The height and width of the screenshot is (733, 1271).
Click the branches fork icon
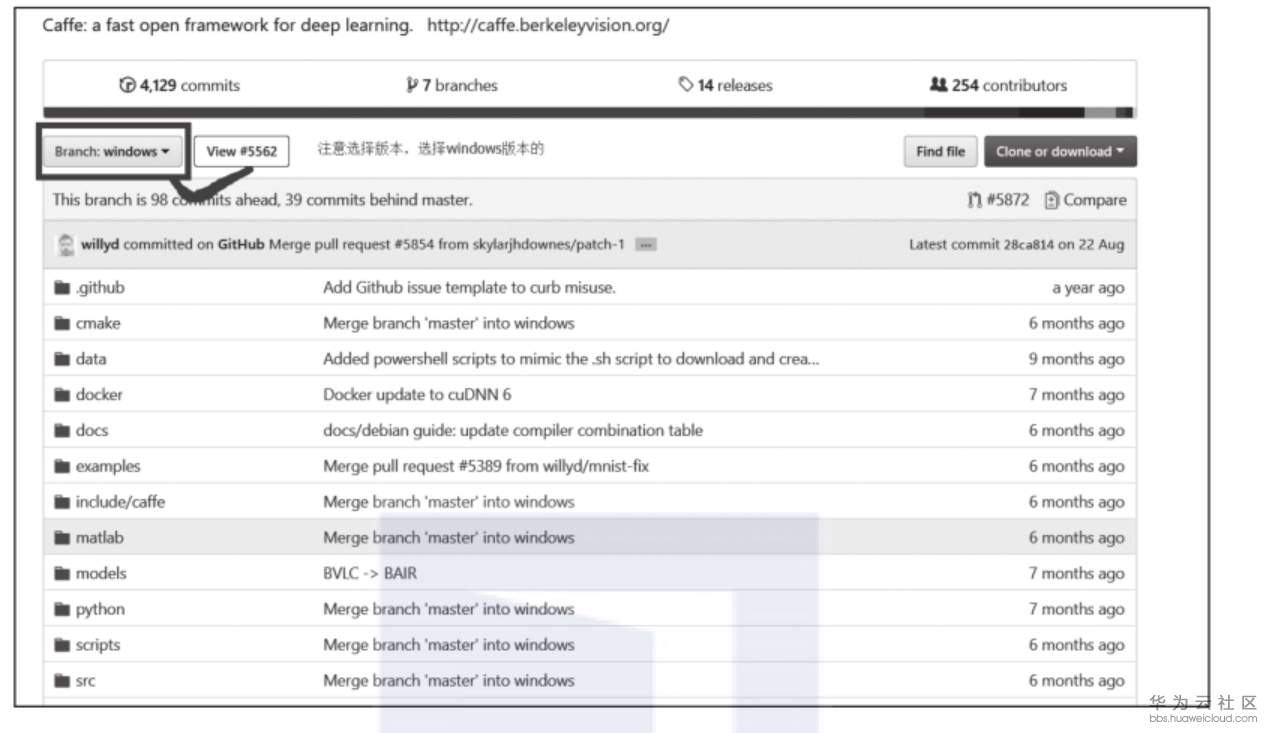[x=411, y=85]
